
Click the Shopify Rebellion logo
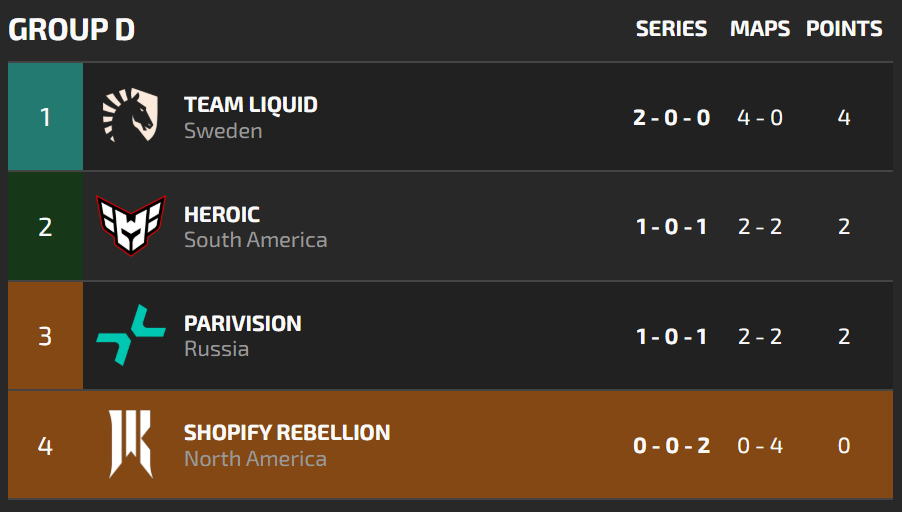[x=130, y=444]
